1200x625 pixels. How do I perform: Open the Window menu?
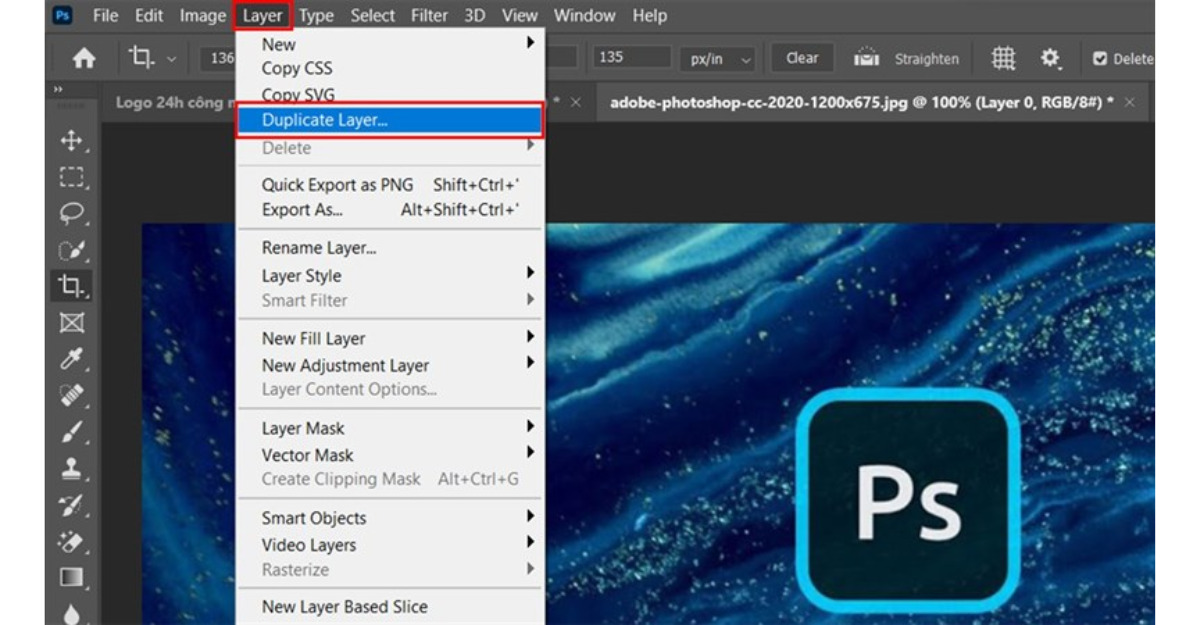tap(585, 16)
